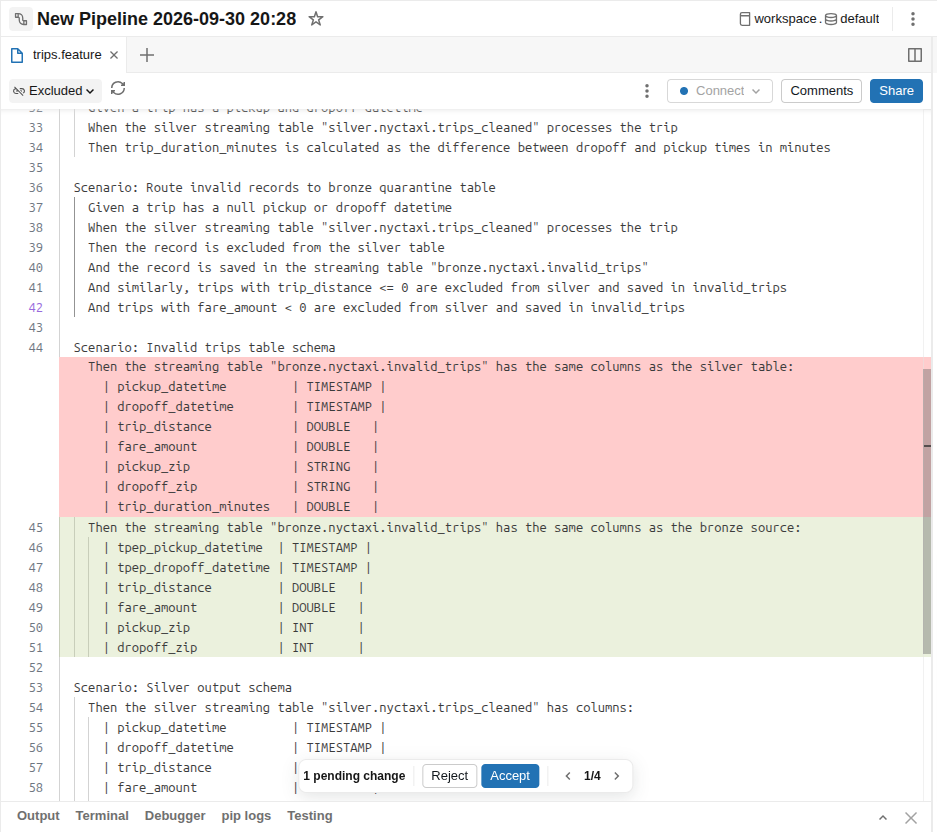
Task: Add a new file tab with plus
Action: click(x=146, y=55)
